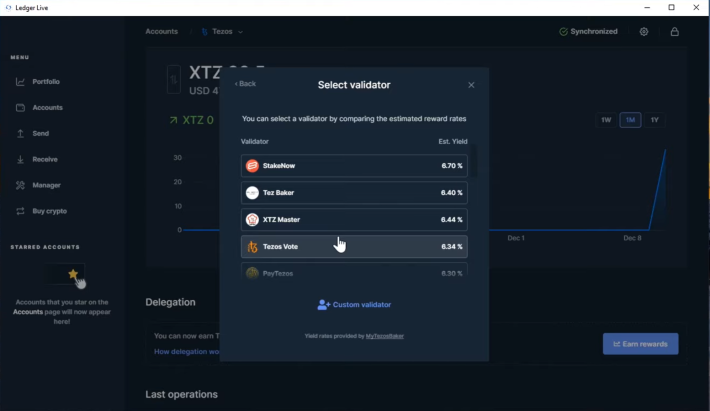Click the Tezos Vote logo icon

252,247
